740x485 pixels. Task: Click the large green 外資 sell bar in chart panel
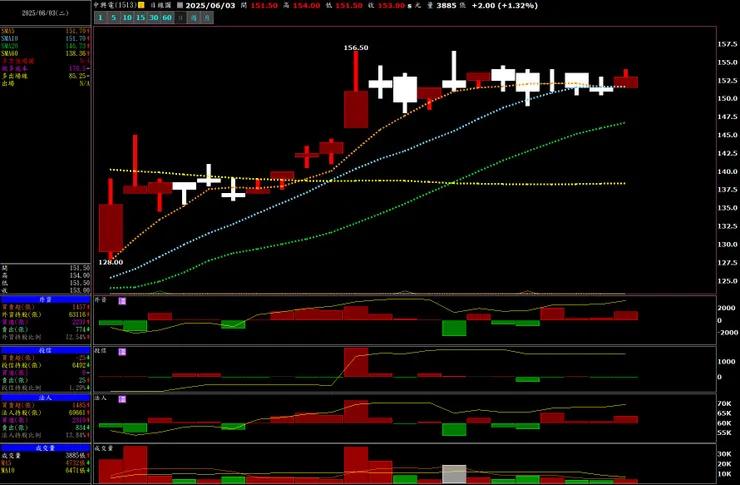tap(454, 328)
